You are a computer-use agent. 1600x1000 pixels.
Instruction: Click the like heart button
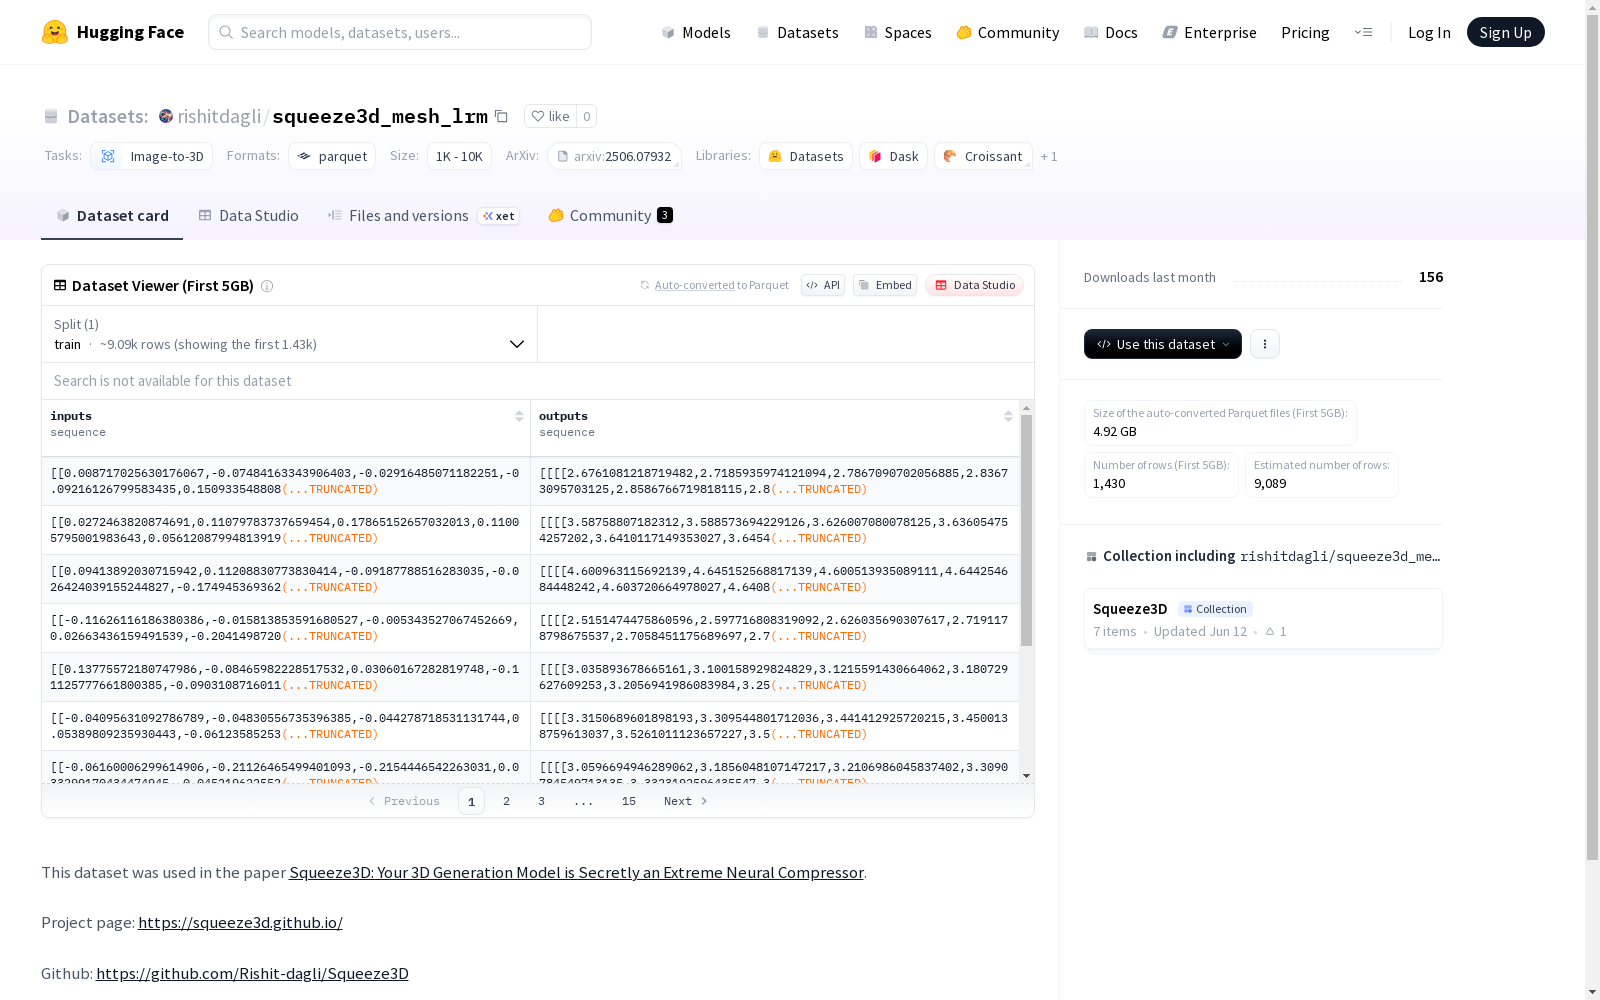[550, 116]
